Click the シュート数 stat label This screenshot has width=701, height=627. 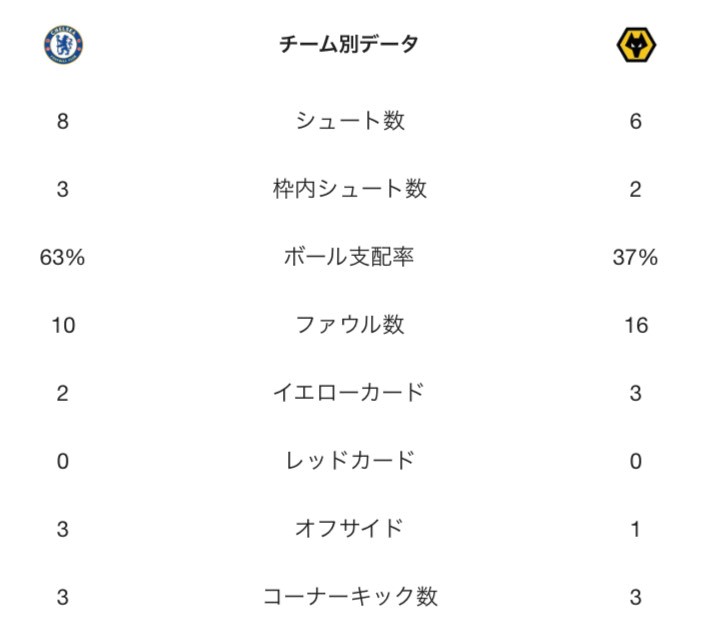pyautogui.click(x=350, y=121)
